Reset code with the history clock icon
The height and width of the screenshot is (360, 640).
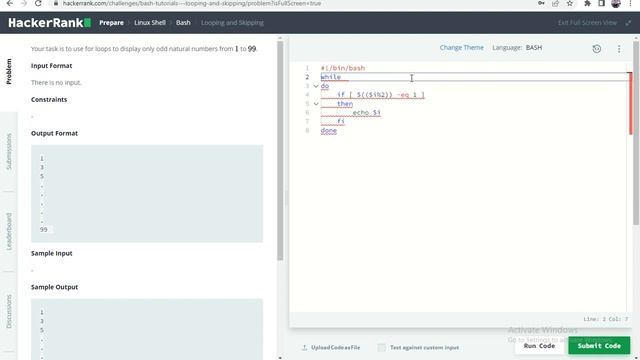597,49
